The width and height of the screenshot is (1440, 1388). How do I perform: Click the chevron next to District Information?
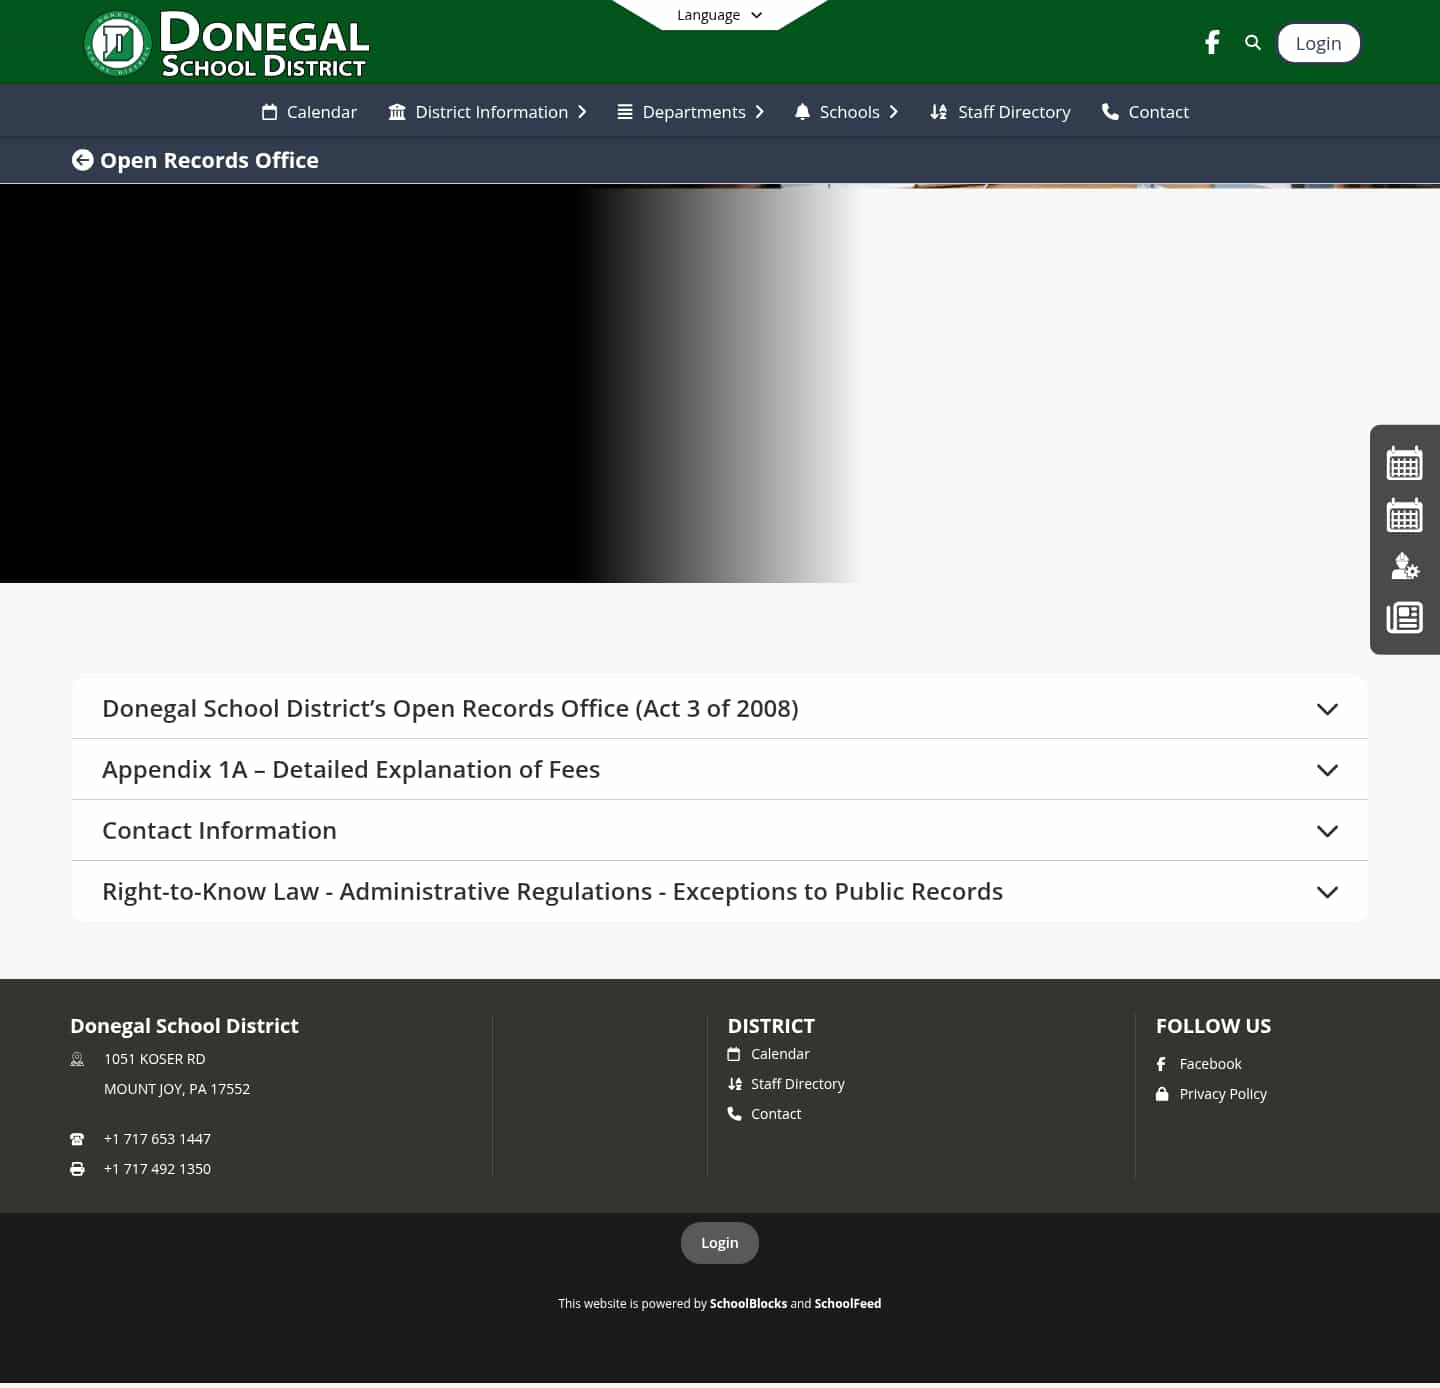point(582,112)
